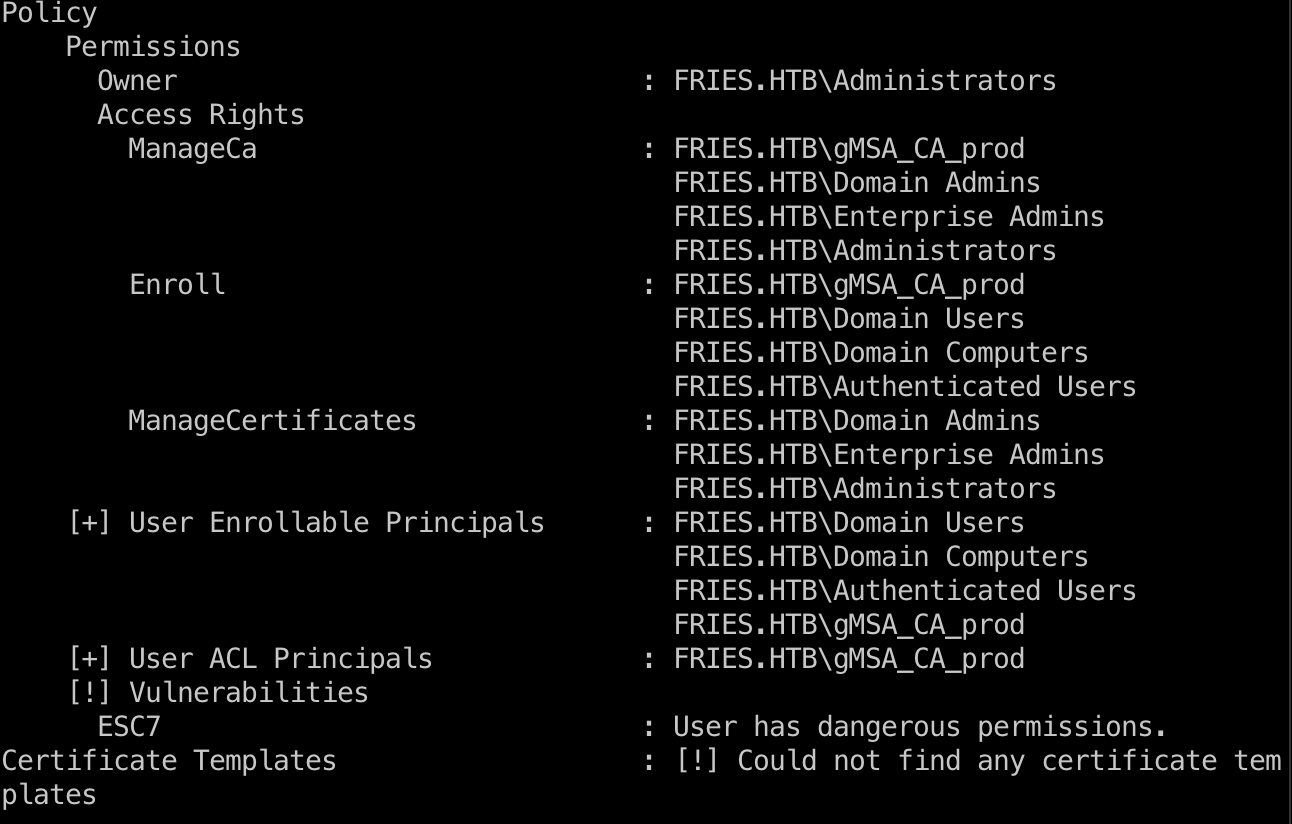Click the [+] before User ACL Principals
This screenshot has height=824, width=1292.
[x=89, y=658]
